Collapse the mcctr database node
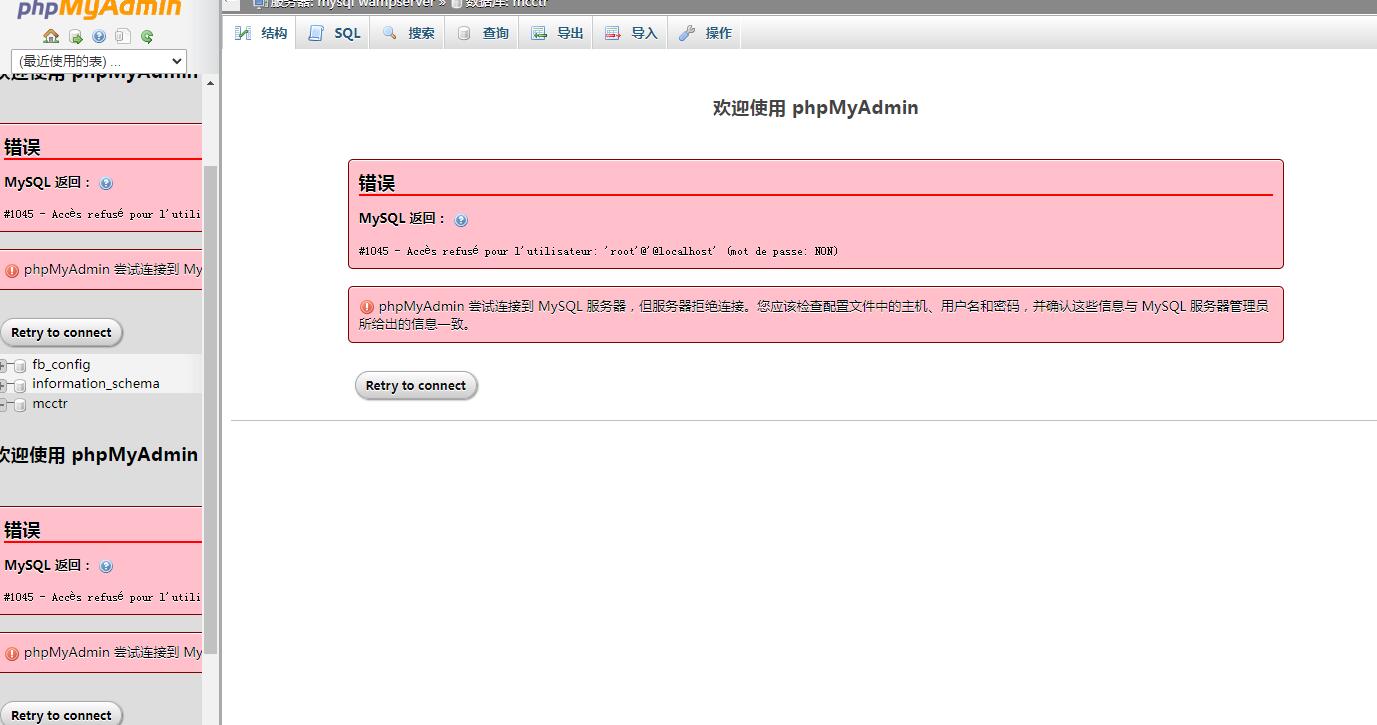1377x725 pixels. pyautogui.click(x=4, y=405)
